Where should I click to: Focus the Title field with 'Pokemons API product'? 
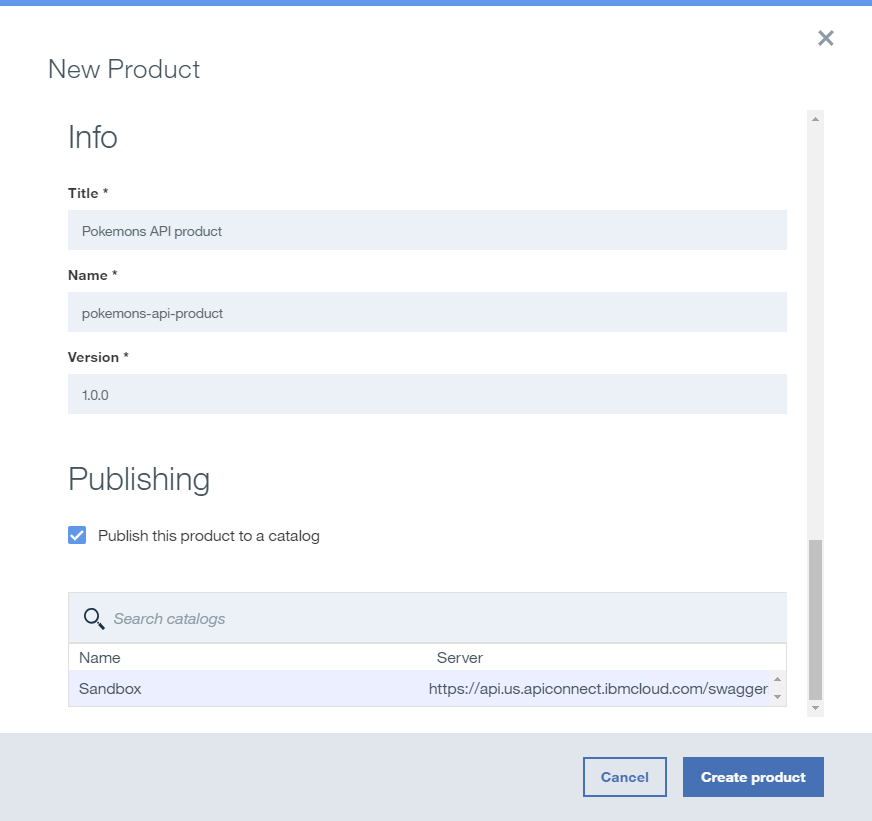click(x=427, y=231)
